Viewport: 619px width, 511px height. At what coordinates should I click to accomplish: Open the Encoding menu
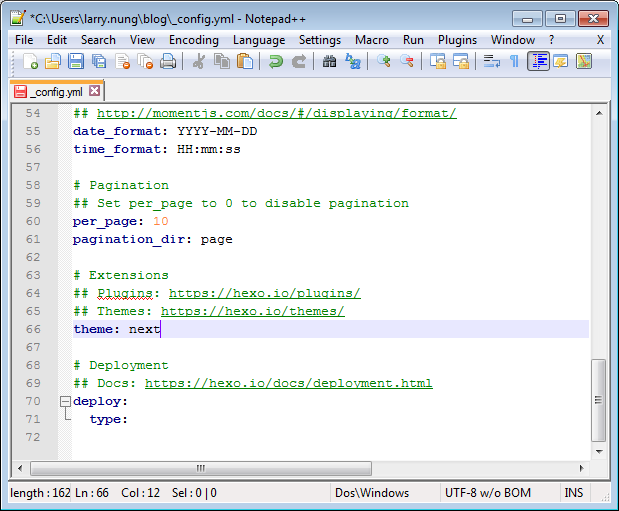coord(193,40)
